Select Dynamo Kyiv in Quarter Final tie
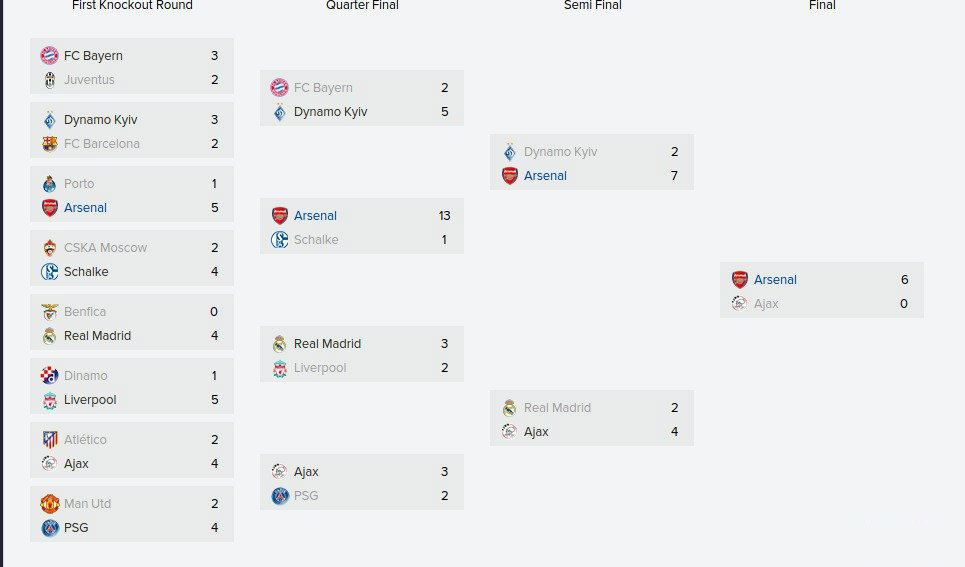Image resolution: width=965 pixels, height=567 pixels. [330, 112]
